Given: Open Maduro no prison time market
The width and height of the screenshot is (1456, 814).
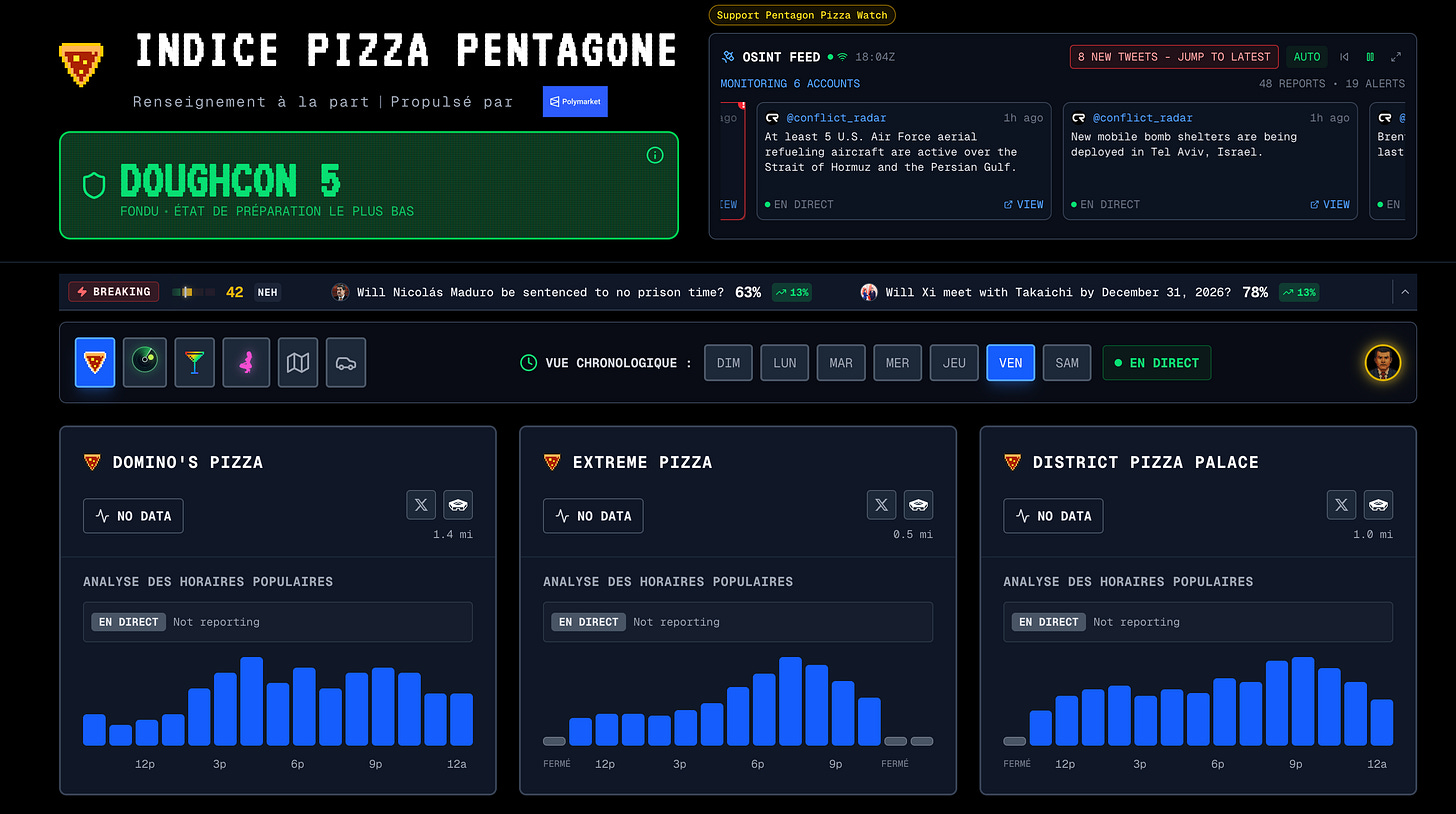Looking at the screenshot, I should [x=540, y=292].
